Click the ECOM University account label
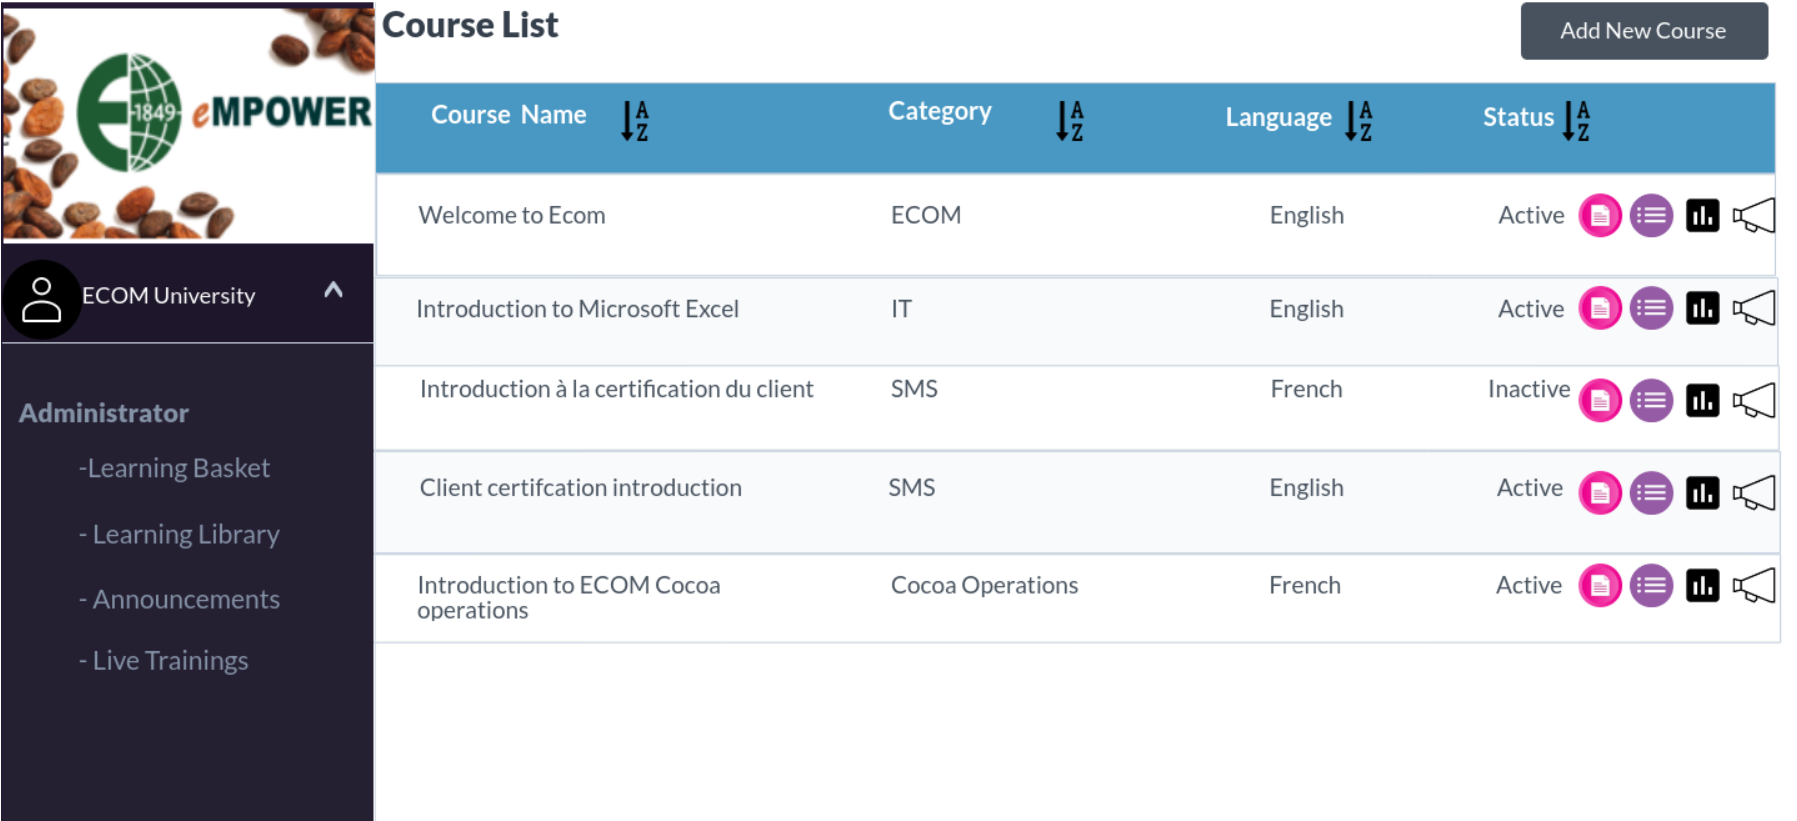The height and width of the screenshot is (821, 1797). (169, 296)
